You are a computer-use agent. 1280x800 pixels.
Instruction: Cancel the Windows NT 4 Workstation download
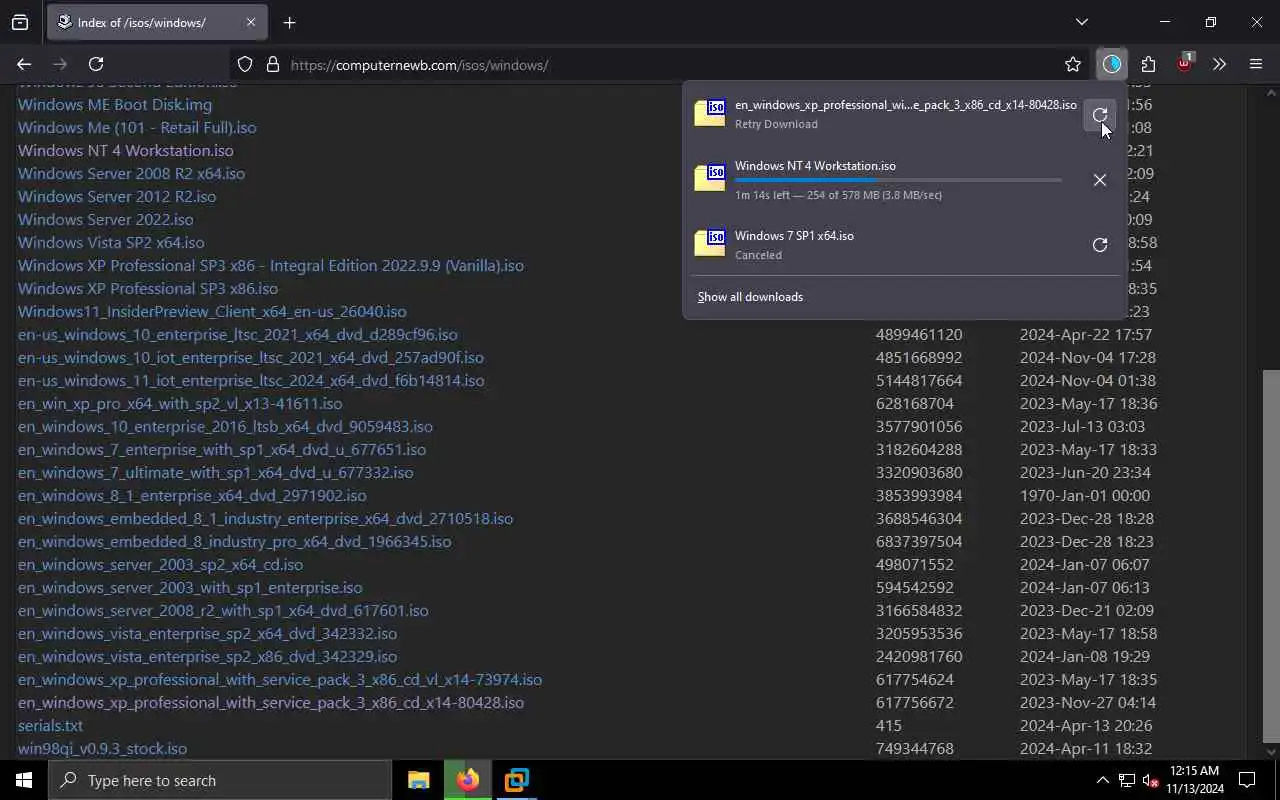pyautogui.click(x=1099, y=180)
